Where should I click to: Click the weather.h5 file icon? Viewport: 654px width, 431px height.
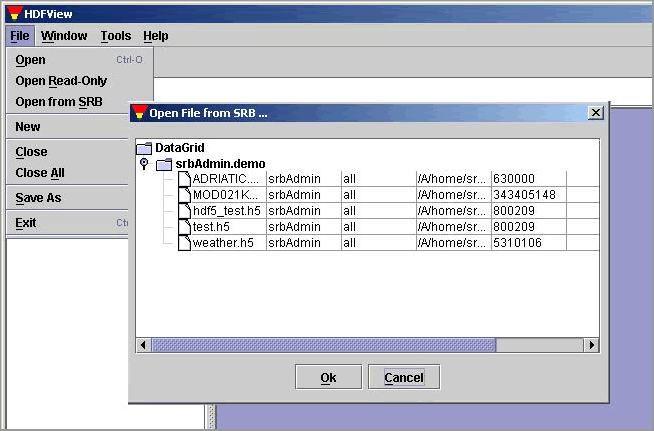point(184,242)
